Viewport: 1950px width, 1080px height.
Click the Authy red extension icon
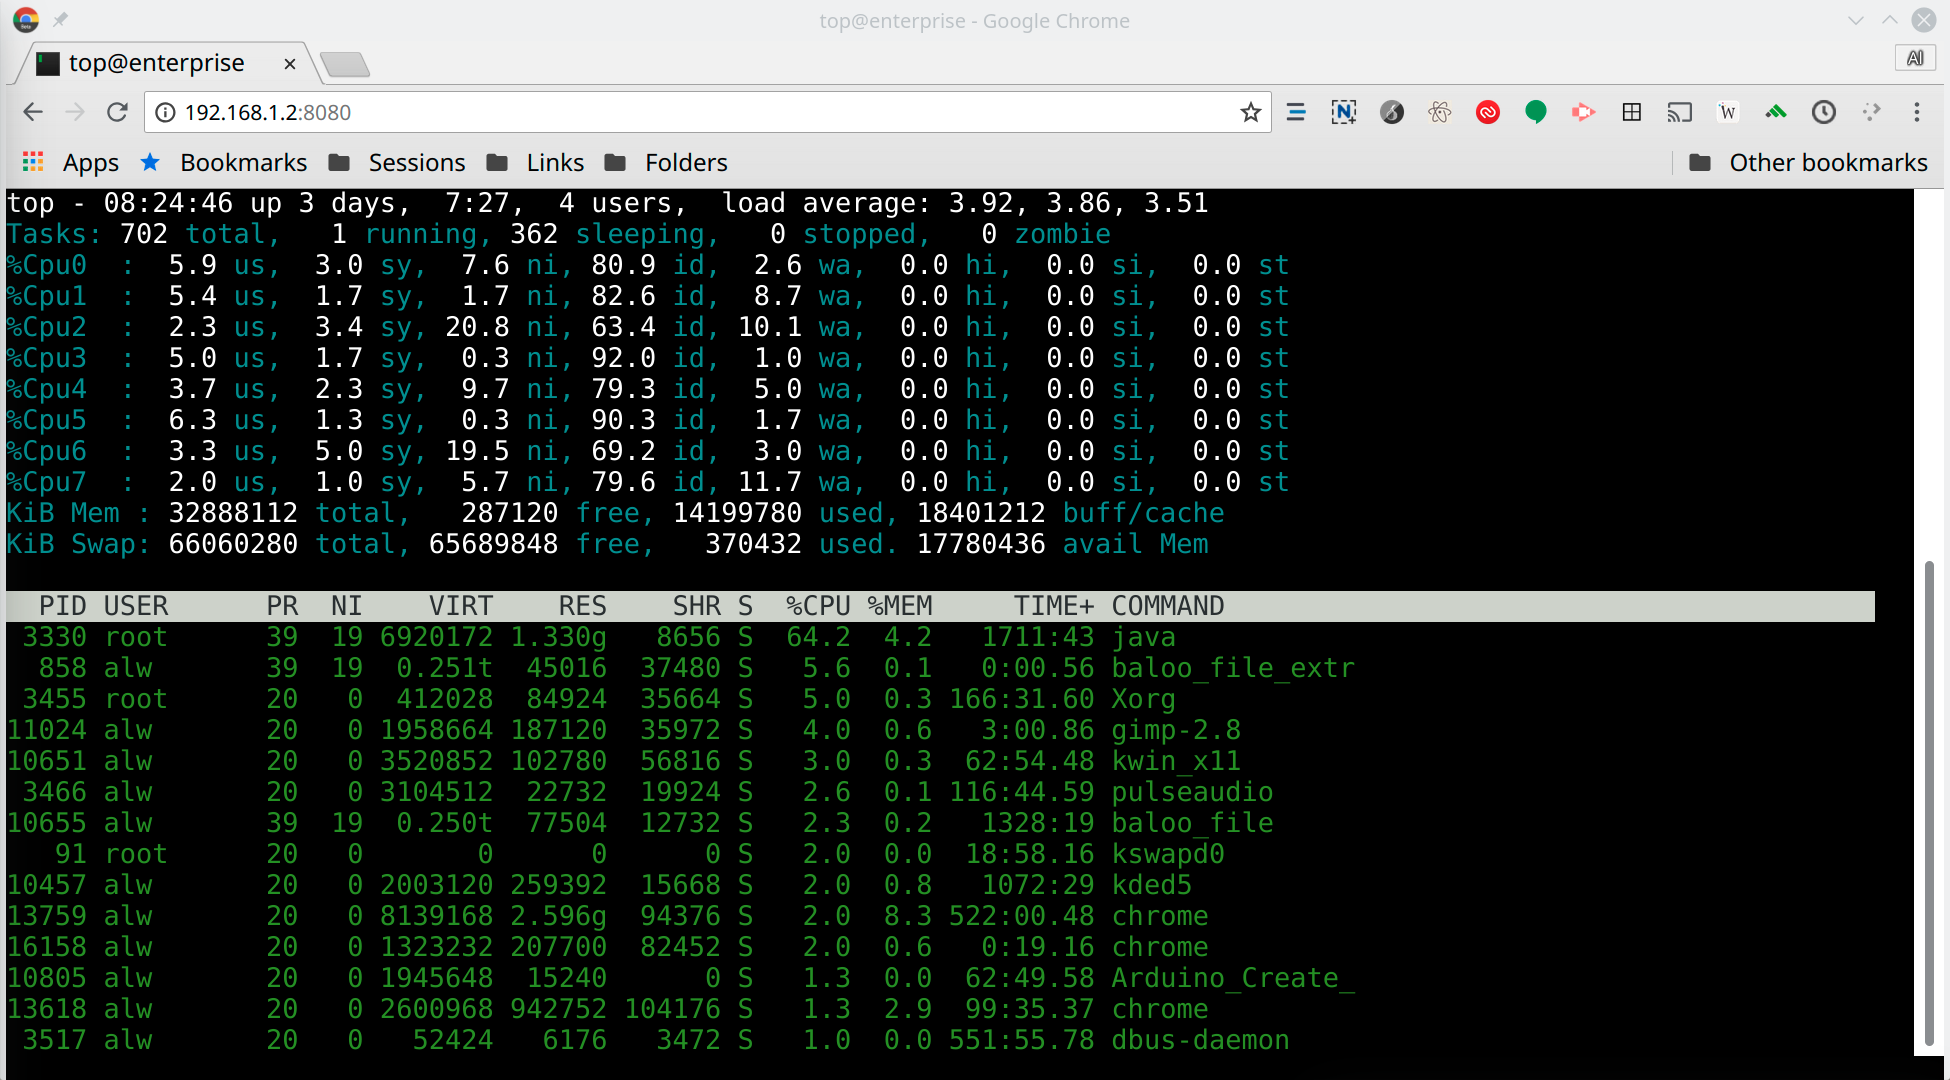pyautogui.click(x=1487, y=112)
